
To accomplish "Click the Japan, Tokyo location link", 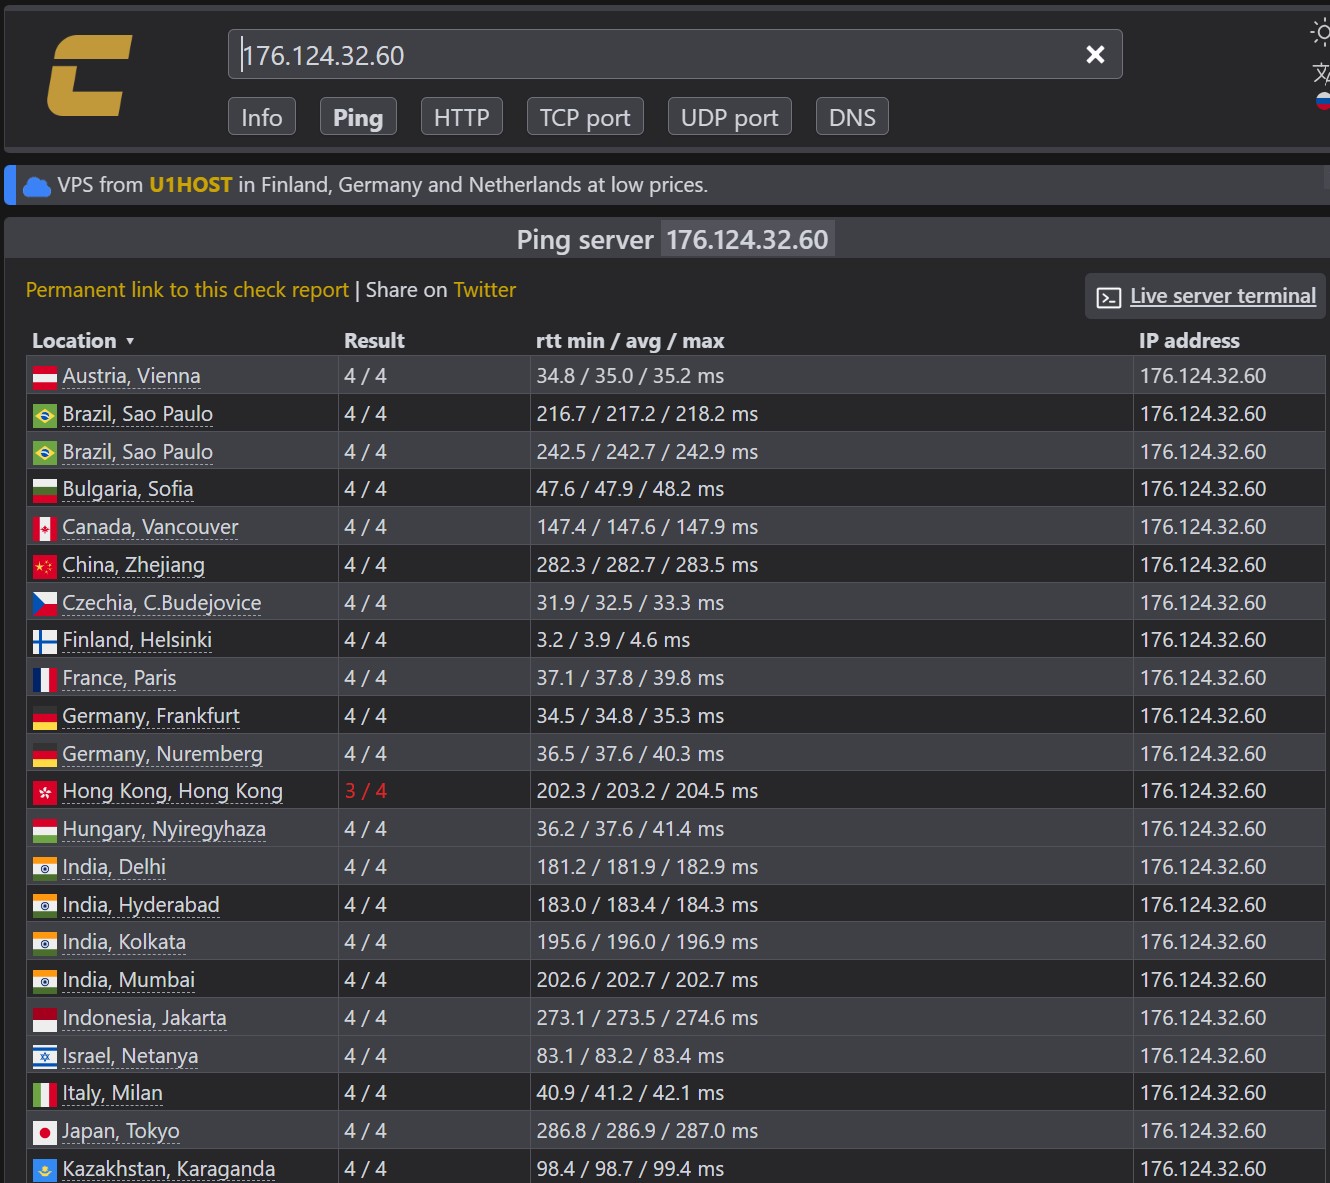I will pos(121,1131).
